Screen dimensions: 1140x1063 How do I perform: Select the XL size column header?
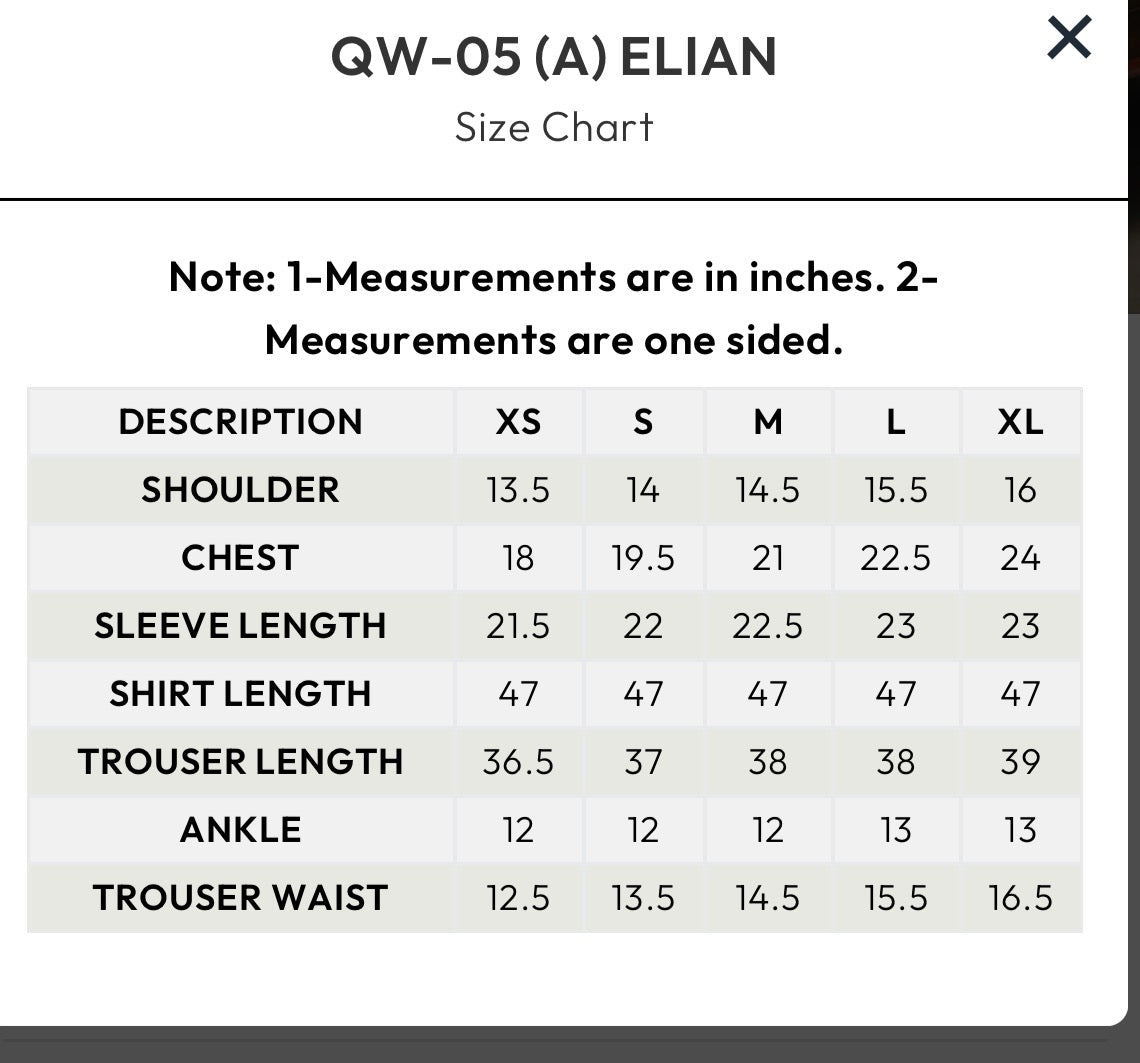click(1020, 422)
